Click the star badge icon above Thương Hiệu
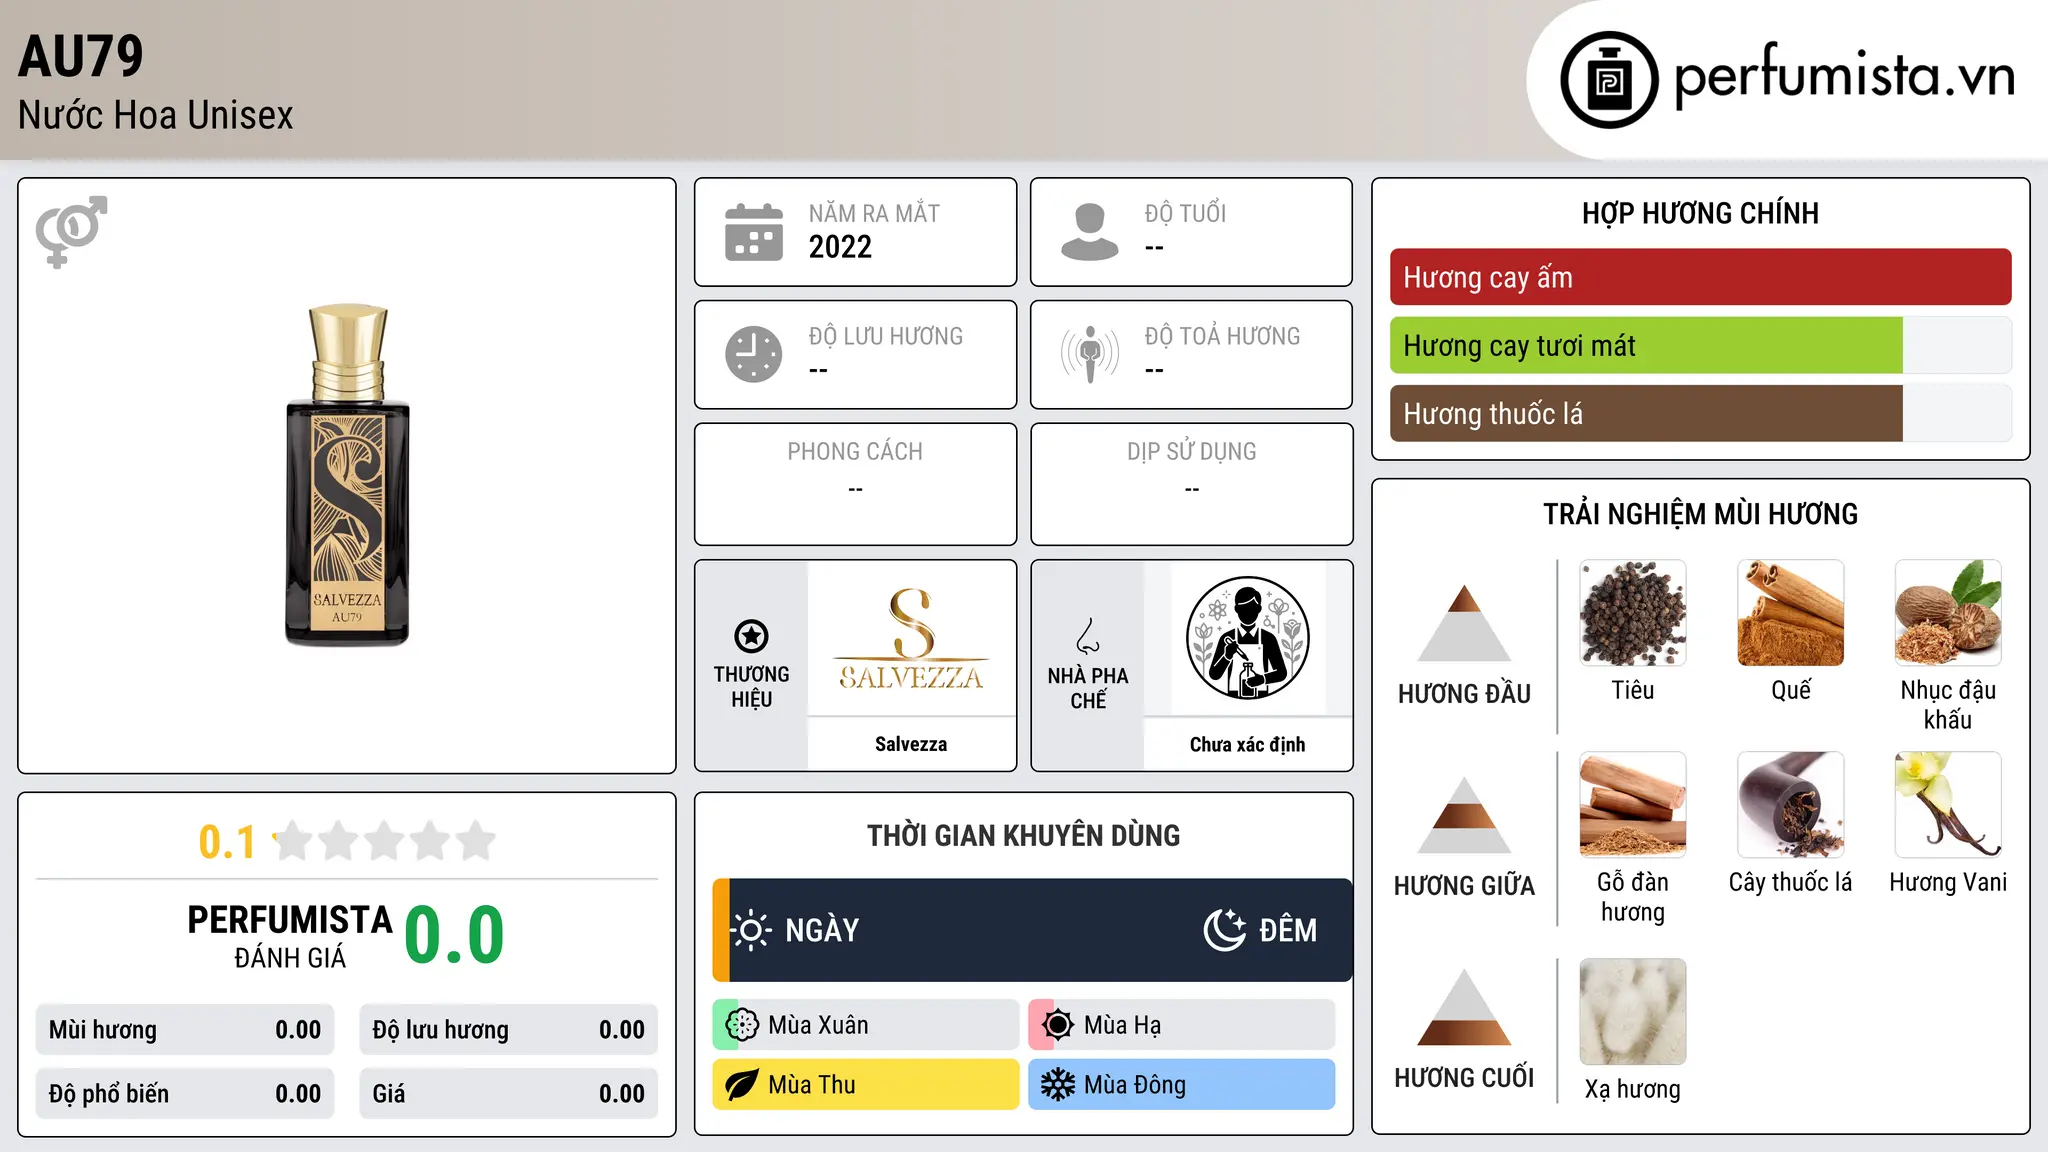This screenshot has width=2048, height=1152. point(751,636)
